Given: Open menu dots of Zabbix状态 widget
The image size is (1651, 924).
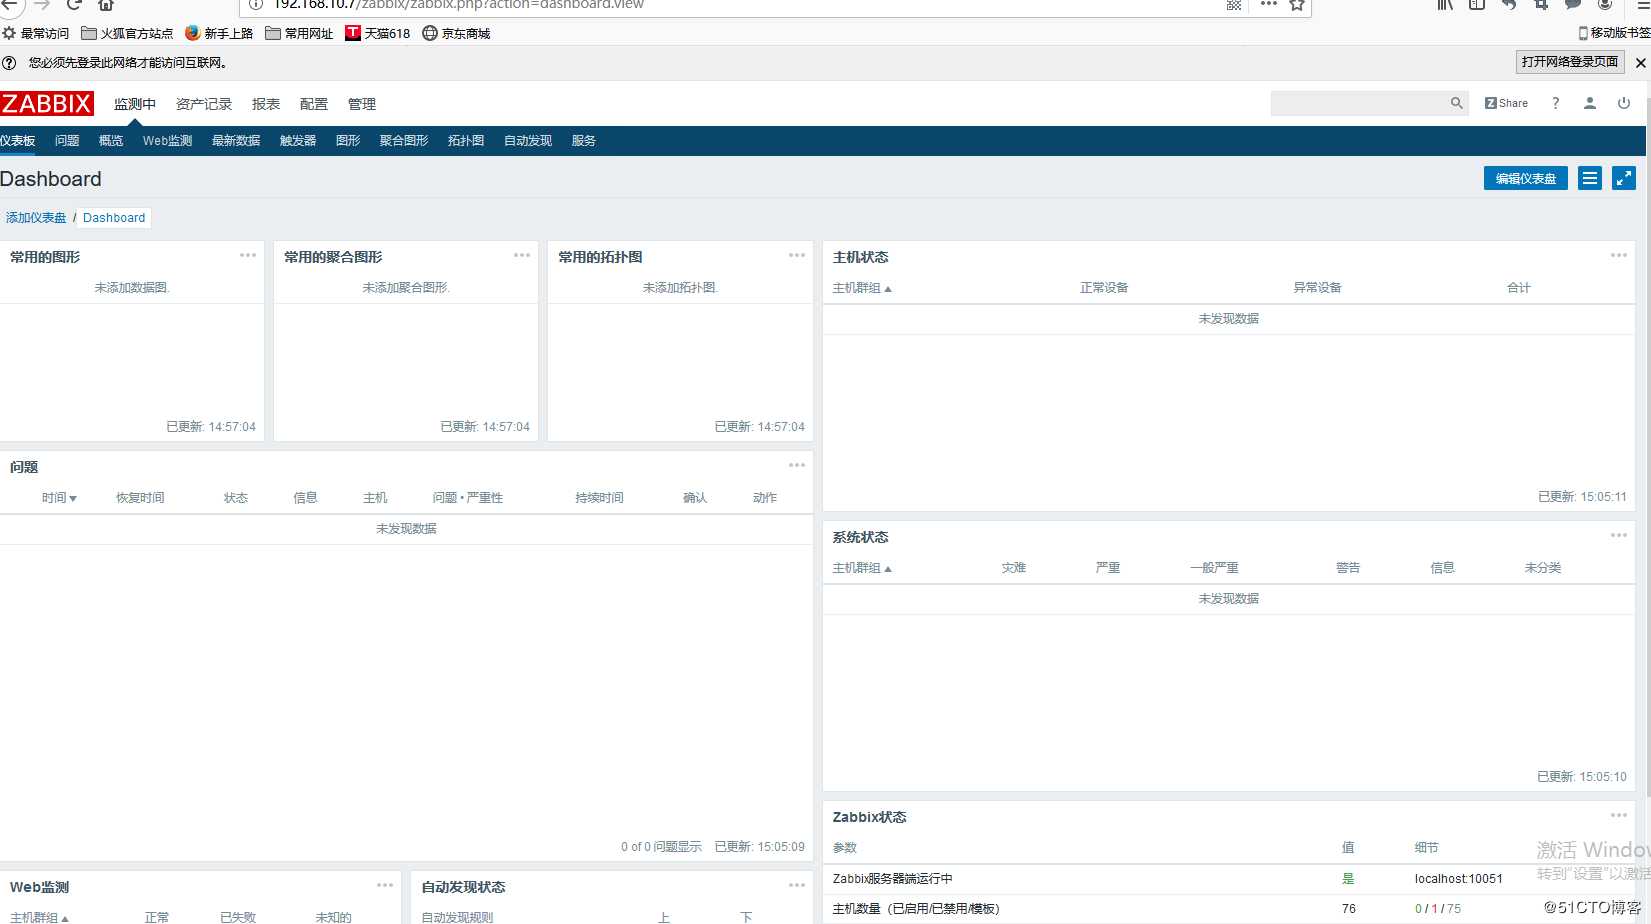Looking at the screenshot, I should pyautogui.click(x=1619, y=815).
